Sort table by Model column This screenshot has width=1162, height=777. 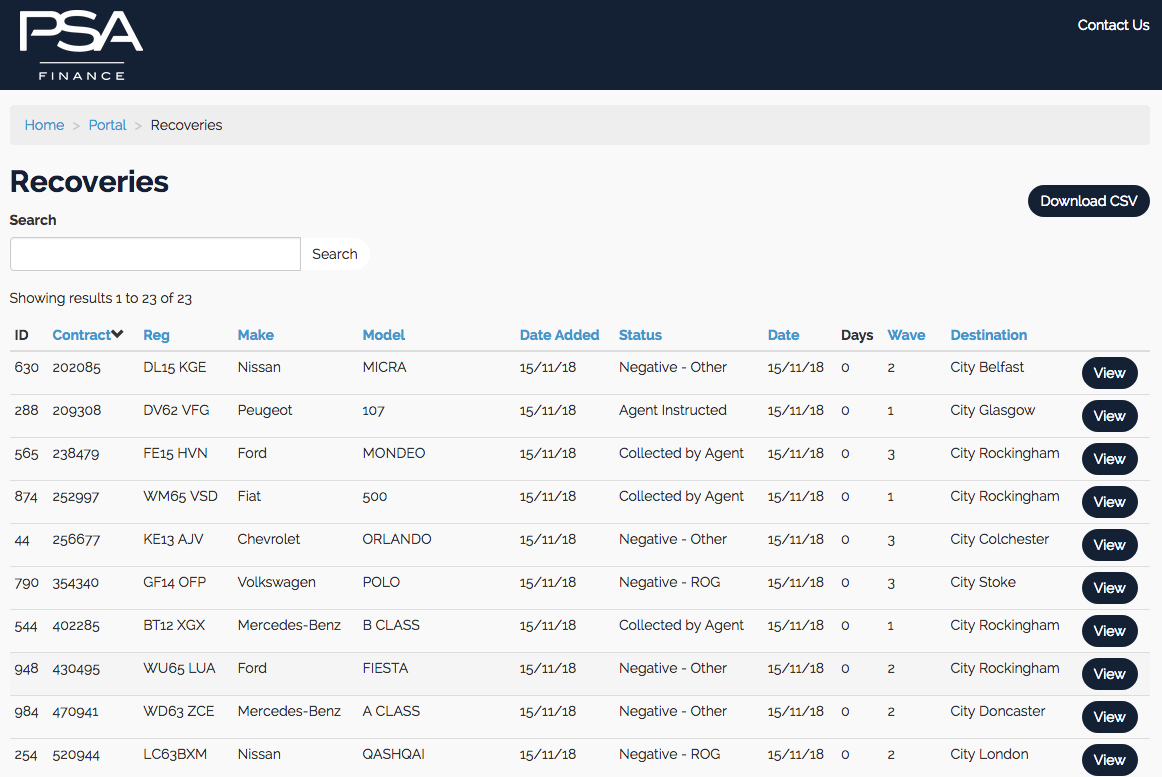384,335
